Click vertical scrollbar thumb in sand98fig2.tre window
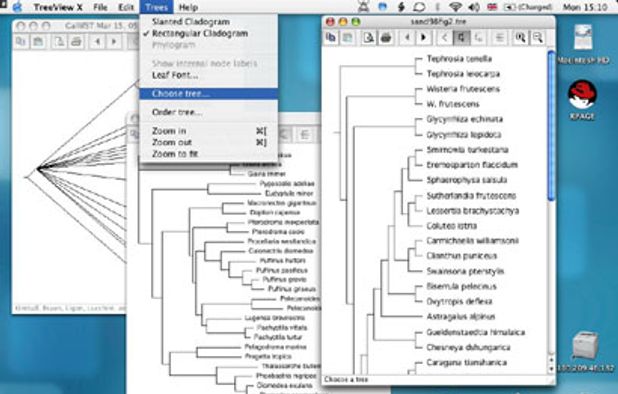Image resolution: width=618 pixels, height=394 pixels. 551,126
